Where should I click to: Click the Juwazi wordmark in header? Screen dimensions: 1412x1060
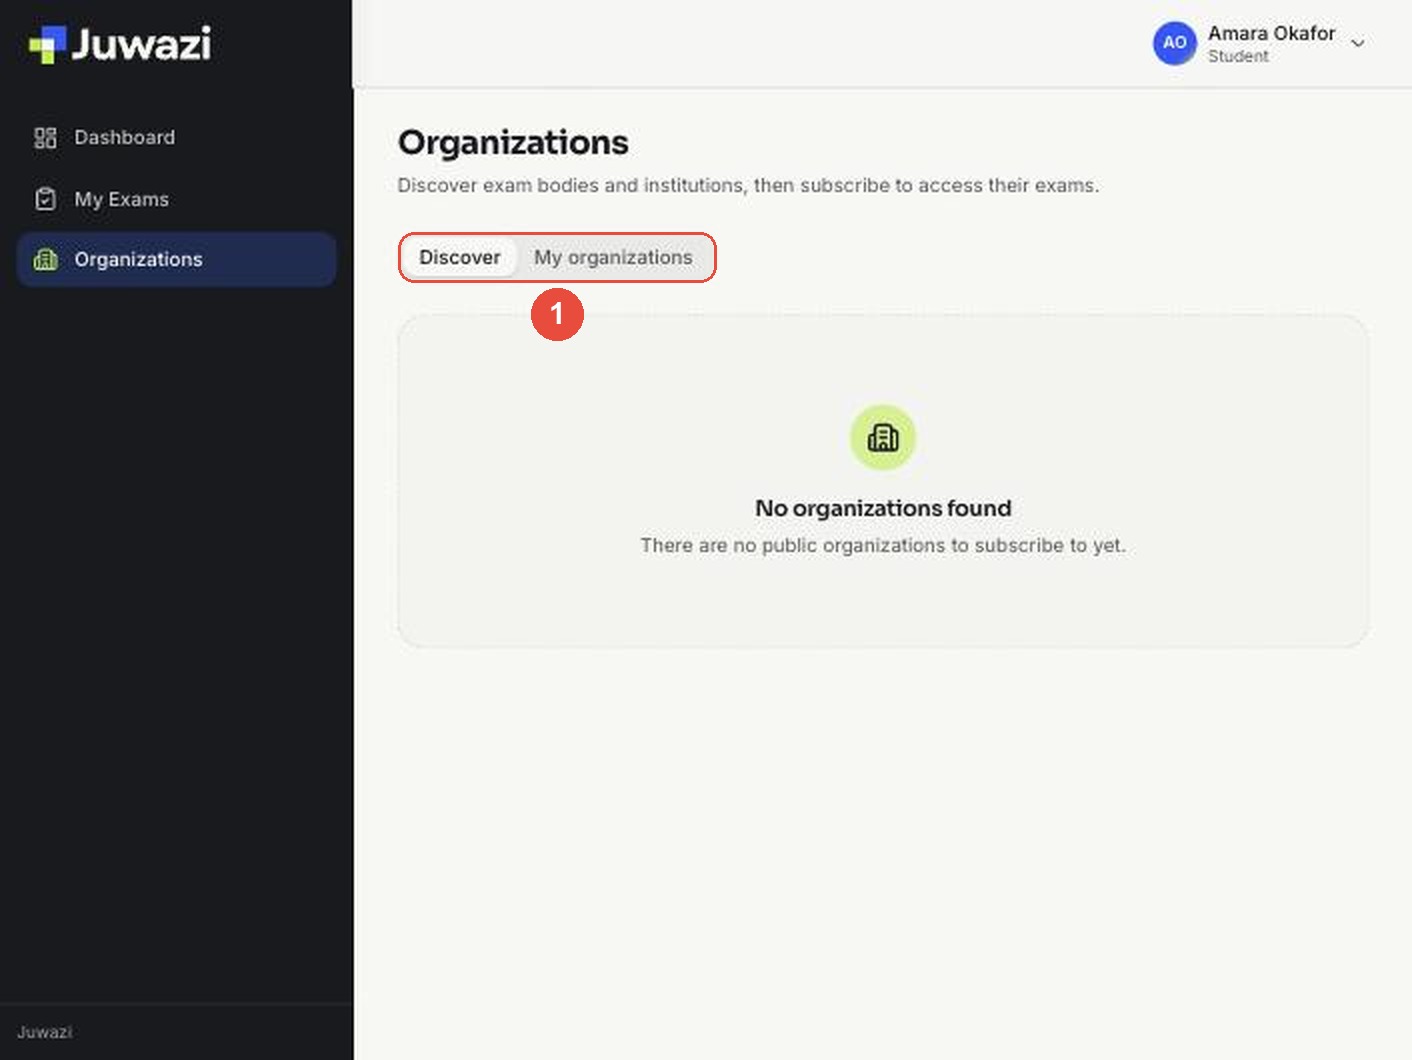(141, 44)
